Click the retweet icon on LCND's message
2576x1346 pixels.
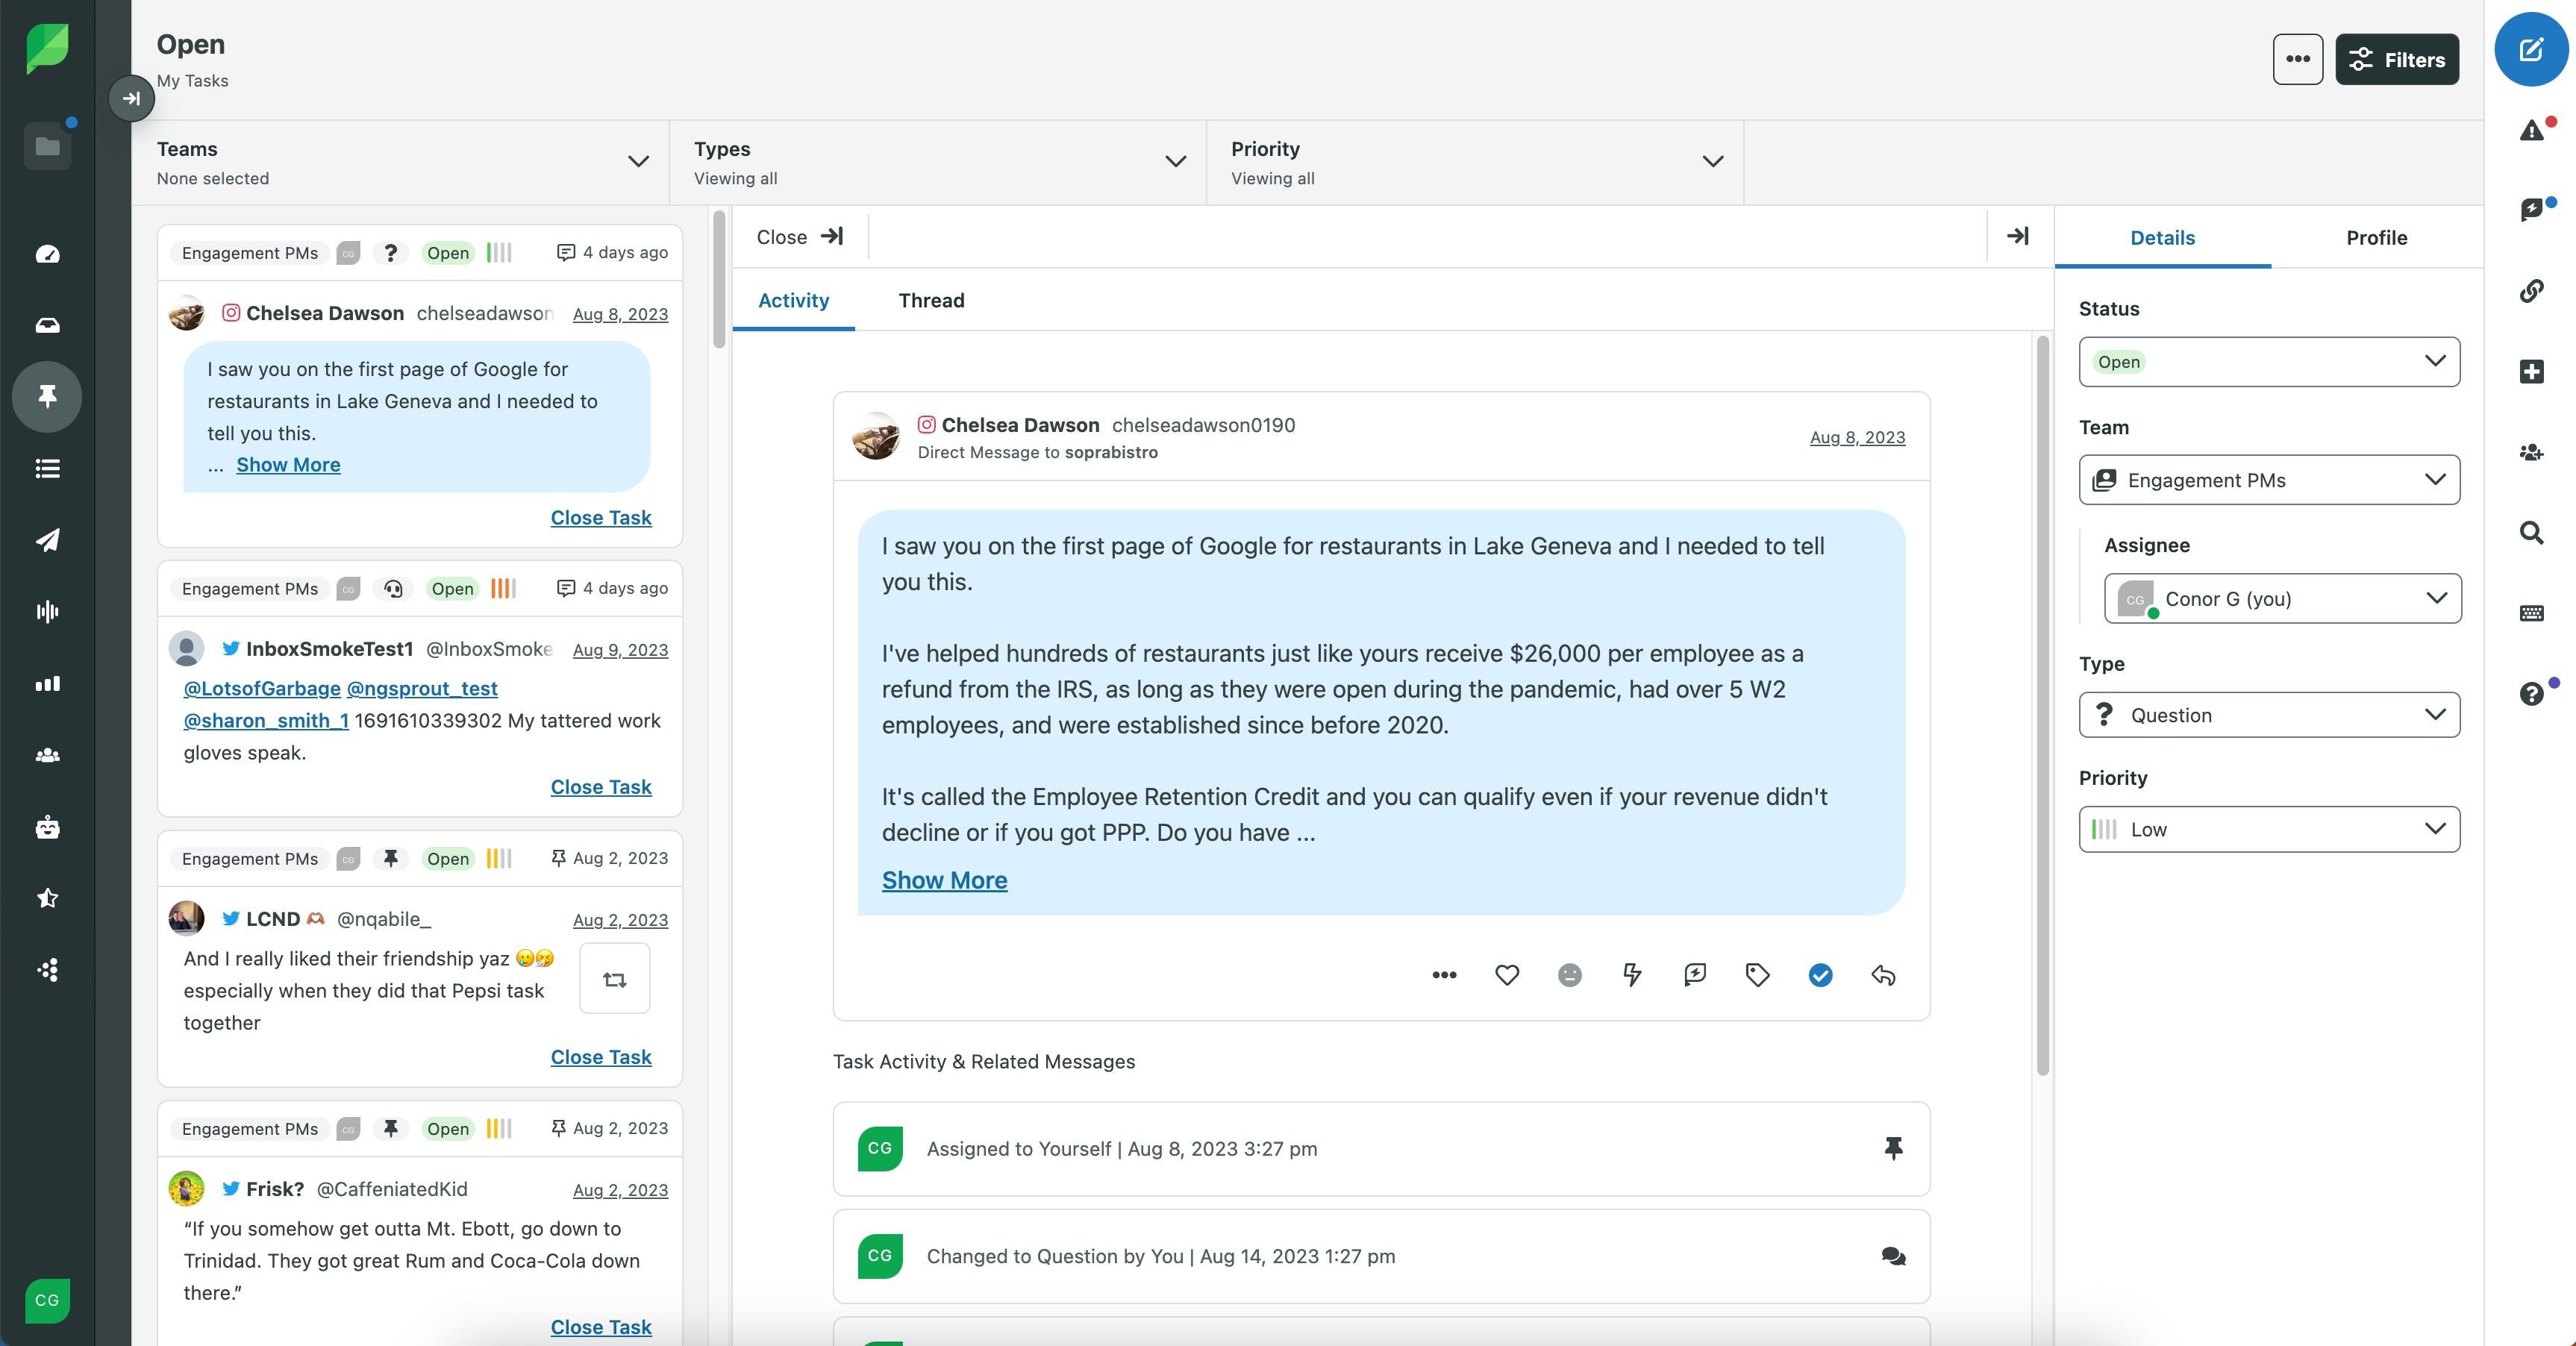click(614, 979)
